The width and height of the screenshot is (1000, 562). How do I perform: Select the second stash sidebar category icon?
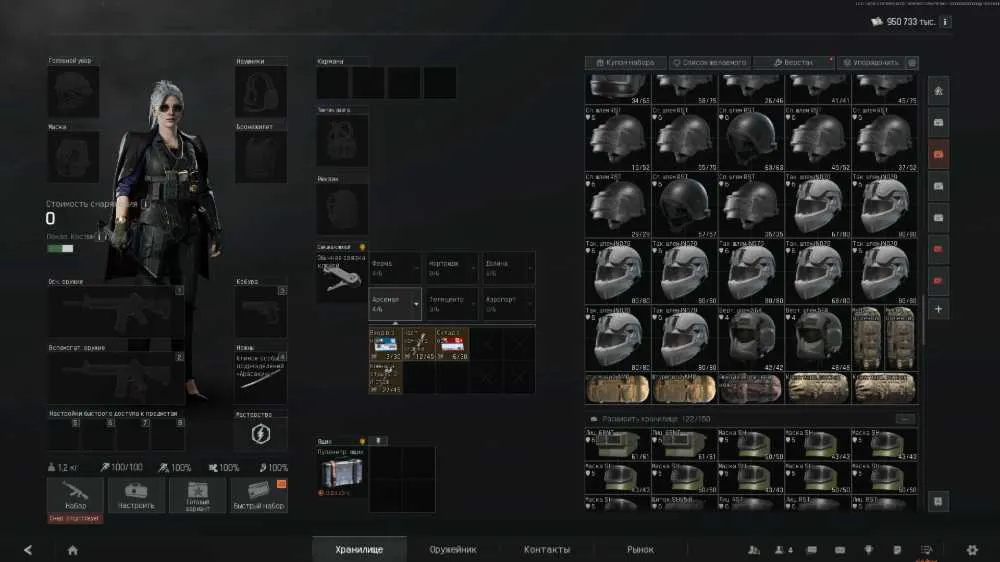point(939,122)
